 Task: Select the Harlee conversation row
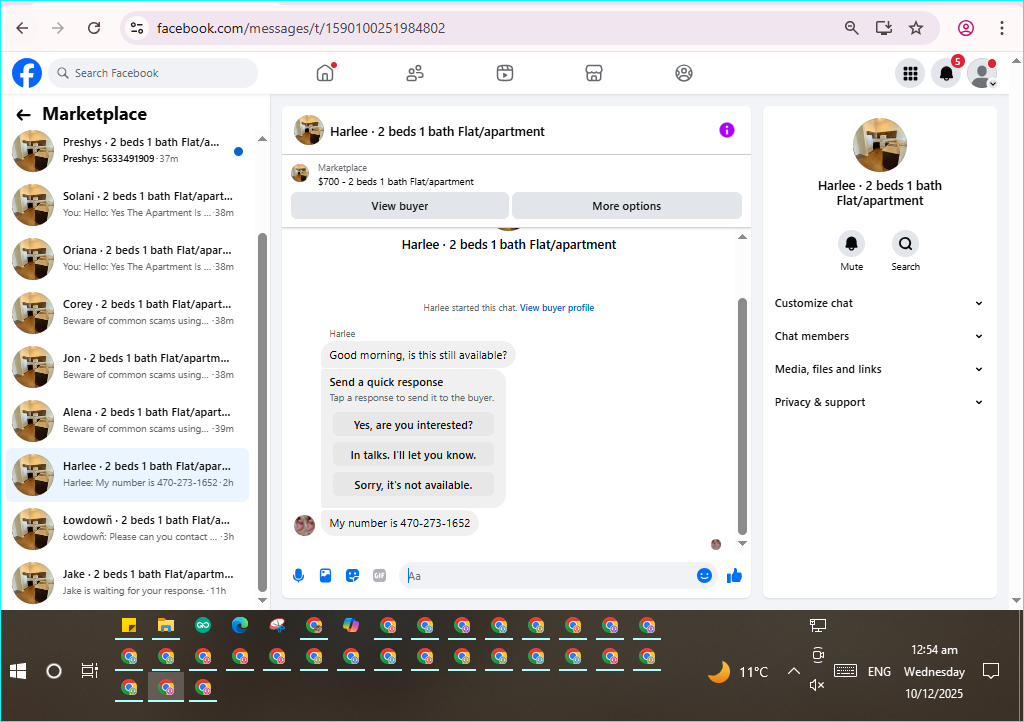point(128,475)
